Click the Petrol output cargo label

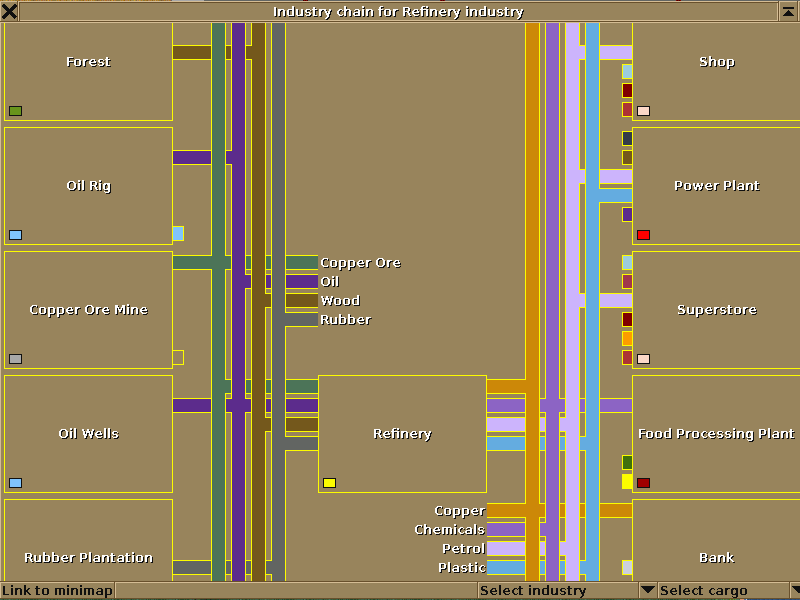tap(464, 548)
